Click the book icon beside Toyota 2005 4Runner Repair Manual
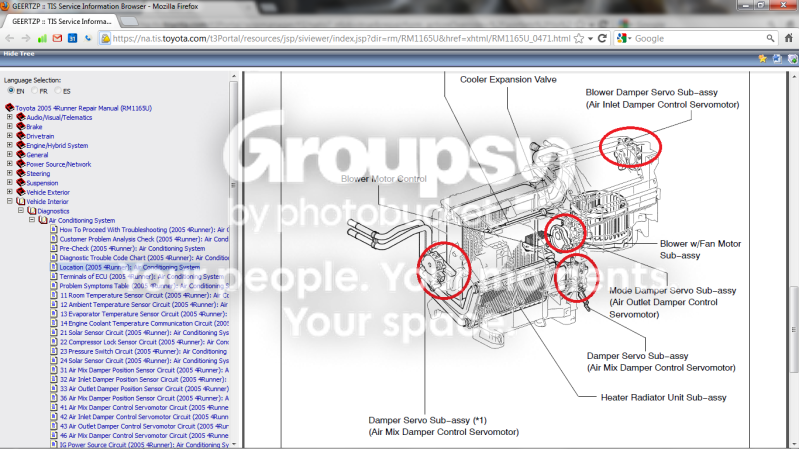Image resolution: width=799 pixels, height=449 pixels. tap(10, 108)
